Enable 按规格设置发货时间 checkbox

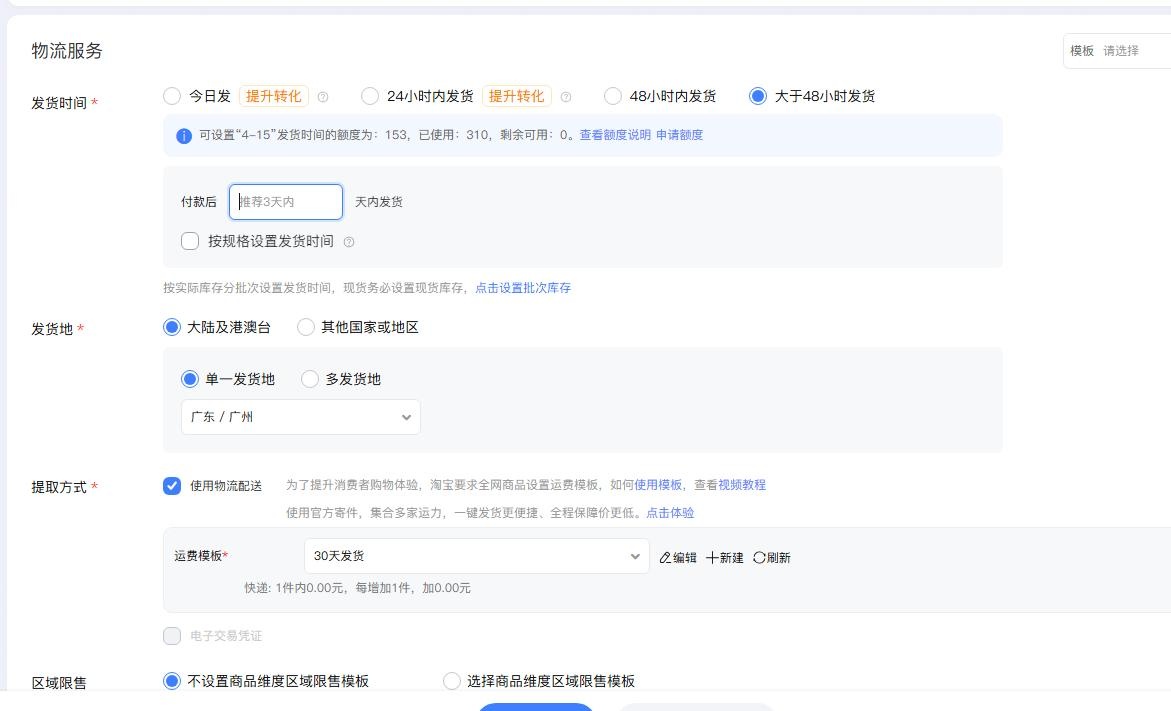pyautogui.click(x=190, y=241)
